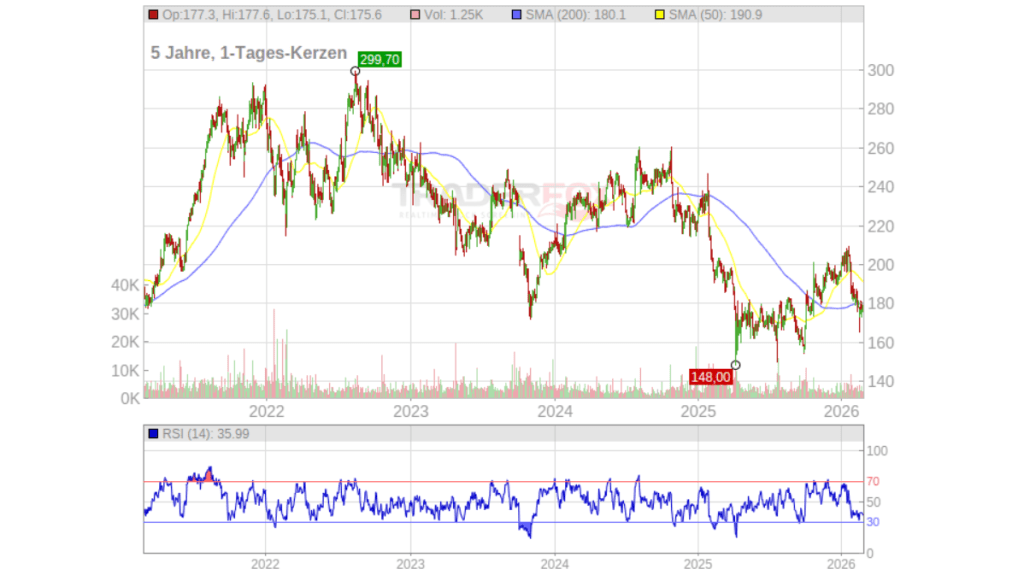Image resolution: width=1024 pixels, height=575 pixels.
Task: Select 2023 on the RSI panel time axis
Action: point(410,562)
